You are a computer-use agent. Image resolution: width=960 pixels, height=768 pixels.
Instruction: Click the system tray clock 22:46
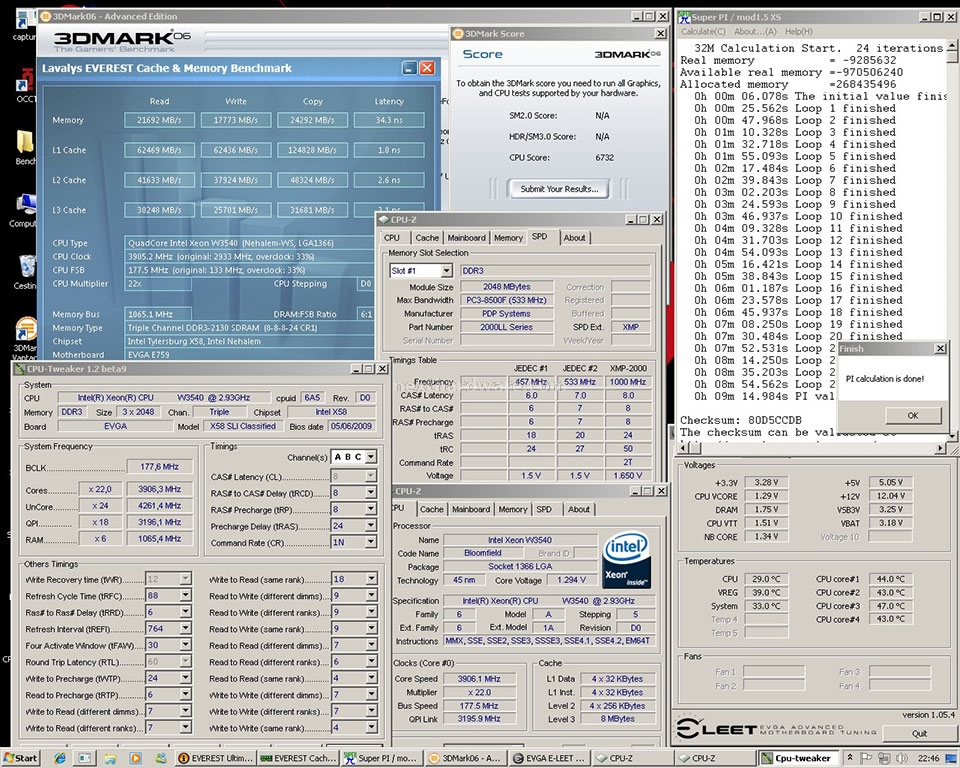(x=929, y=758)
